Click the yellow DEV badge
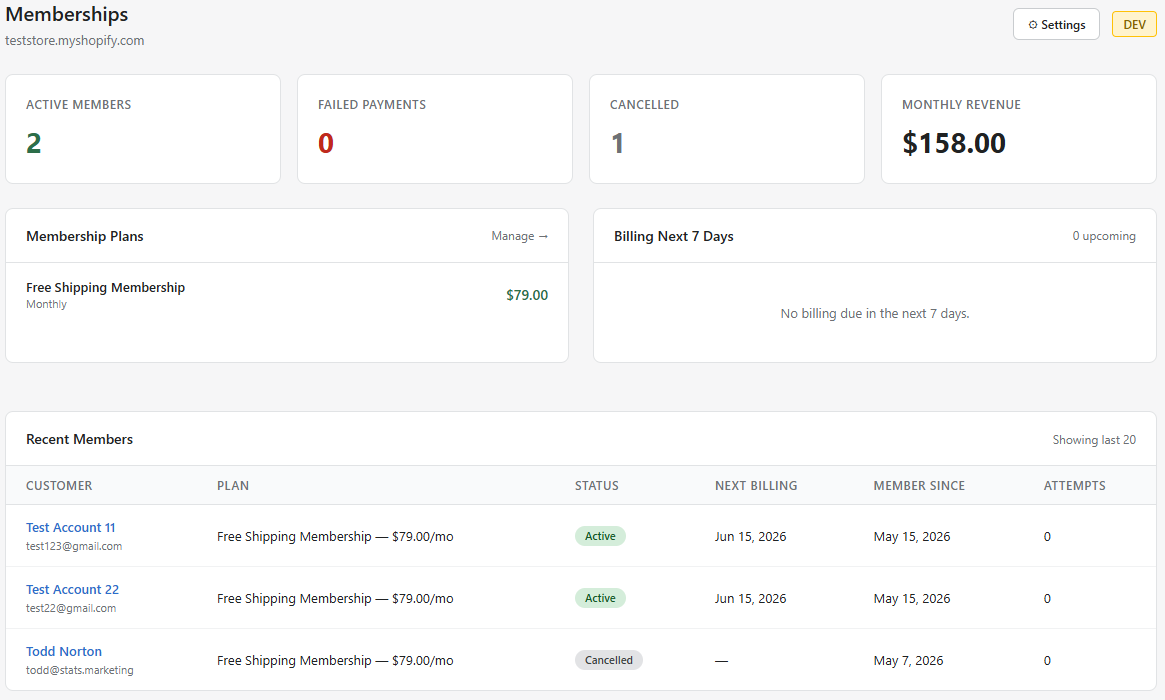Image resolution: width=1165 pixels, height=700 pixels. coord(1134,25)
